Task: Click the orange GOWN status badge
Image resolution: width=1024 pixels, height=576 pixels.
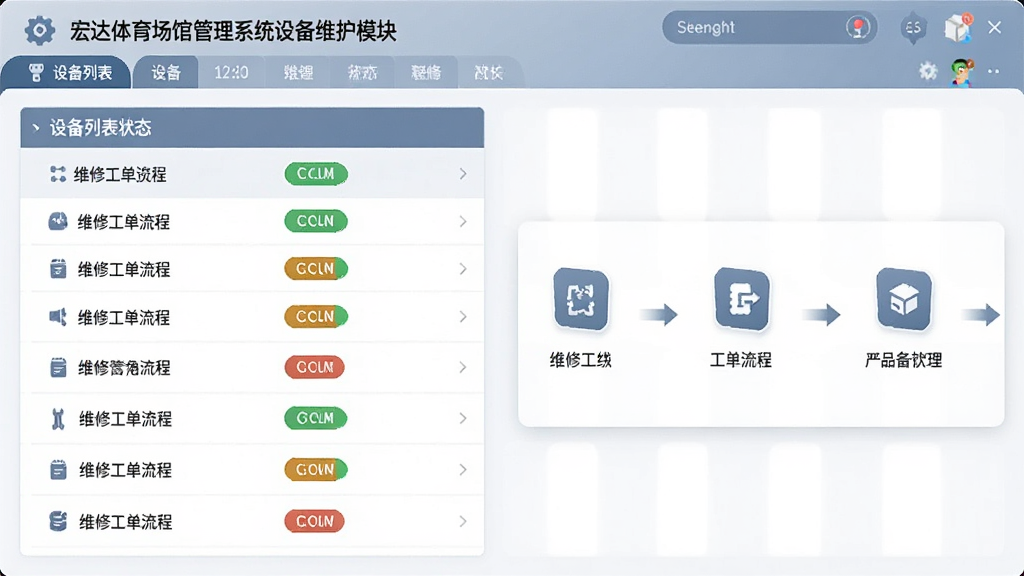Action: [x=316, y=470]
